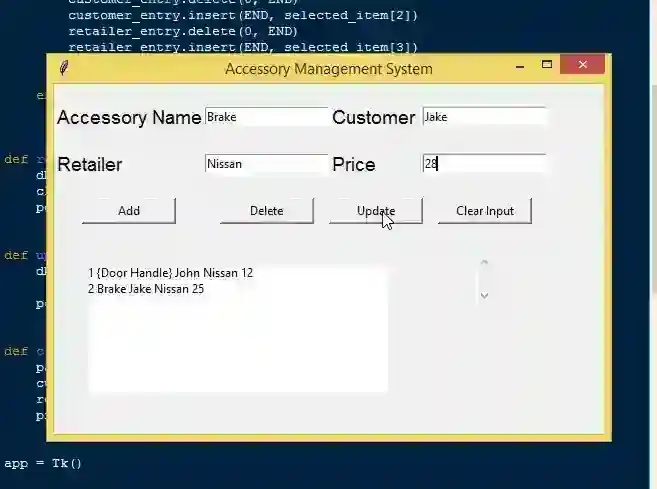Screen dimensions: 657x489
Task: Click the scrollbar down arrow
Action: (x=484, y=296)
